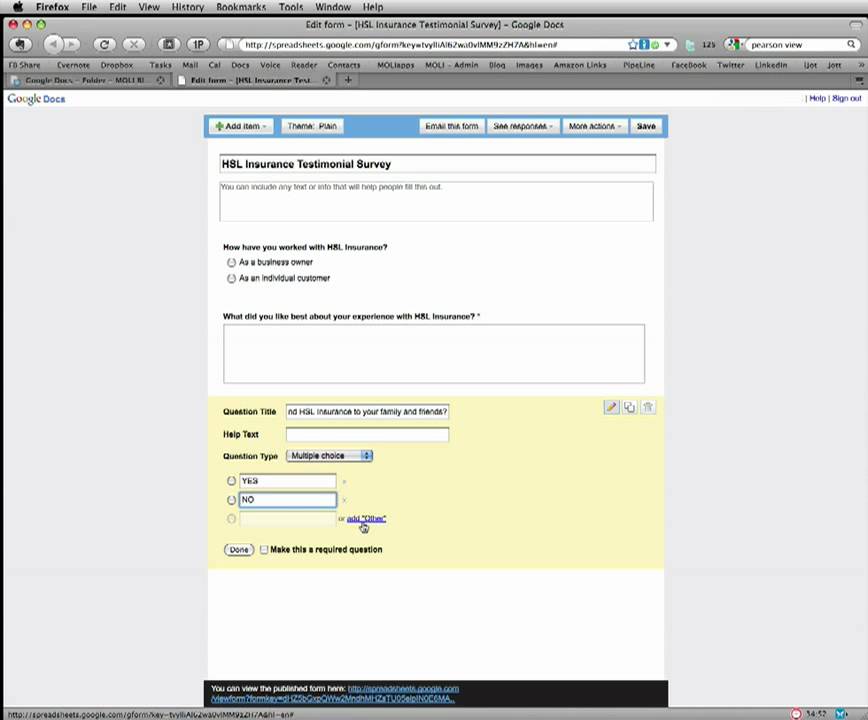Select As an individual customer radio button
The height and width of the screenshot is (720, 868).
[x=231, y=278]
